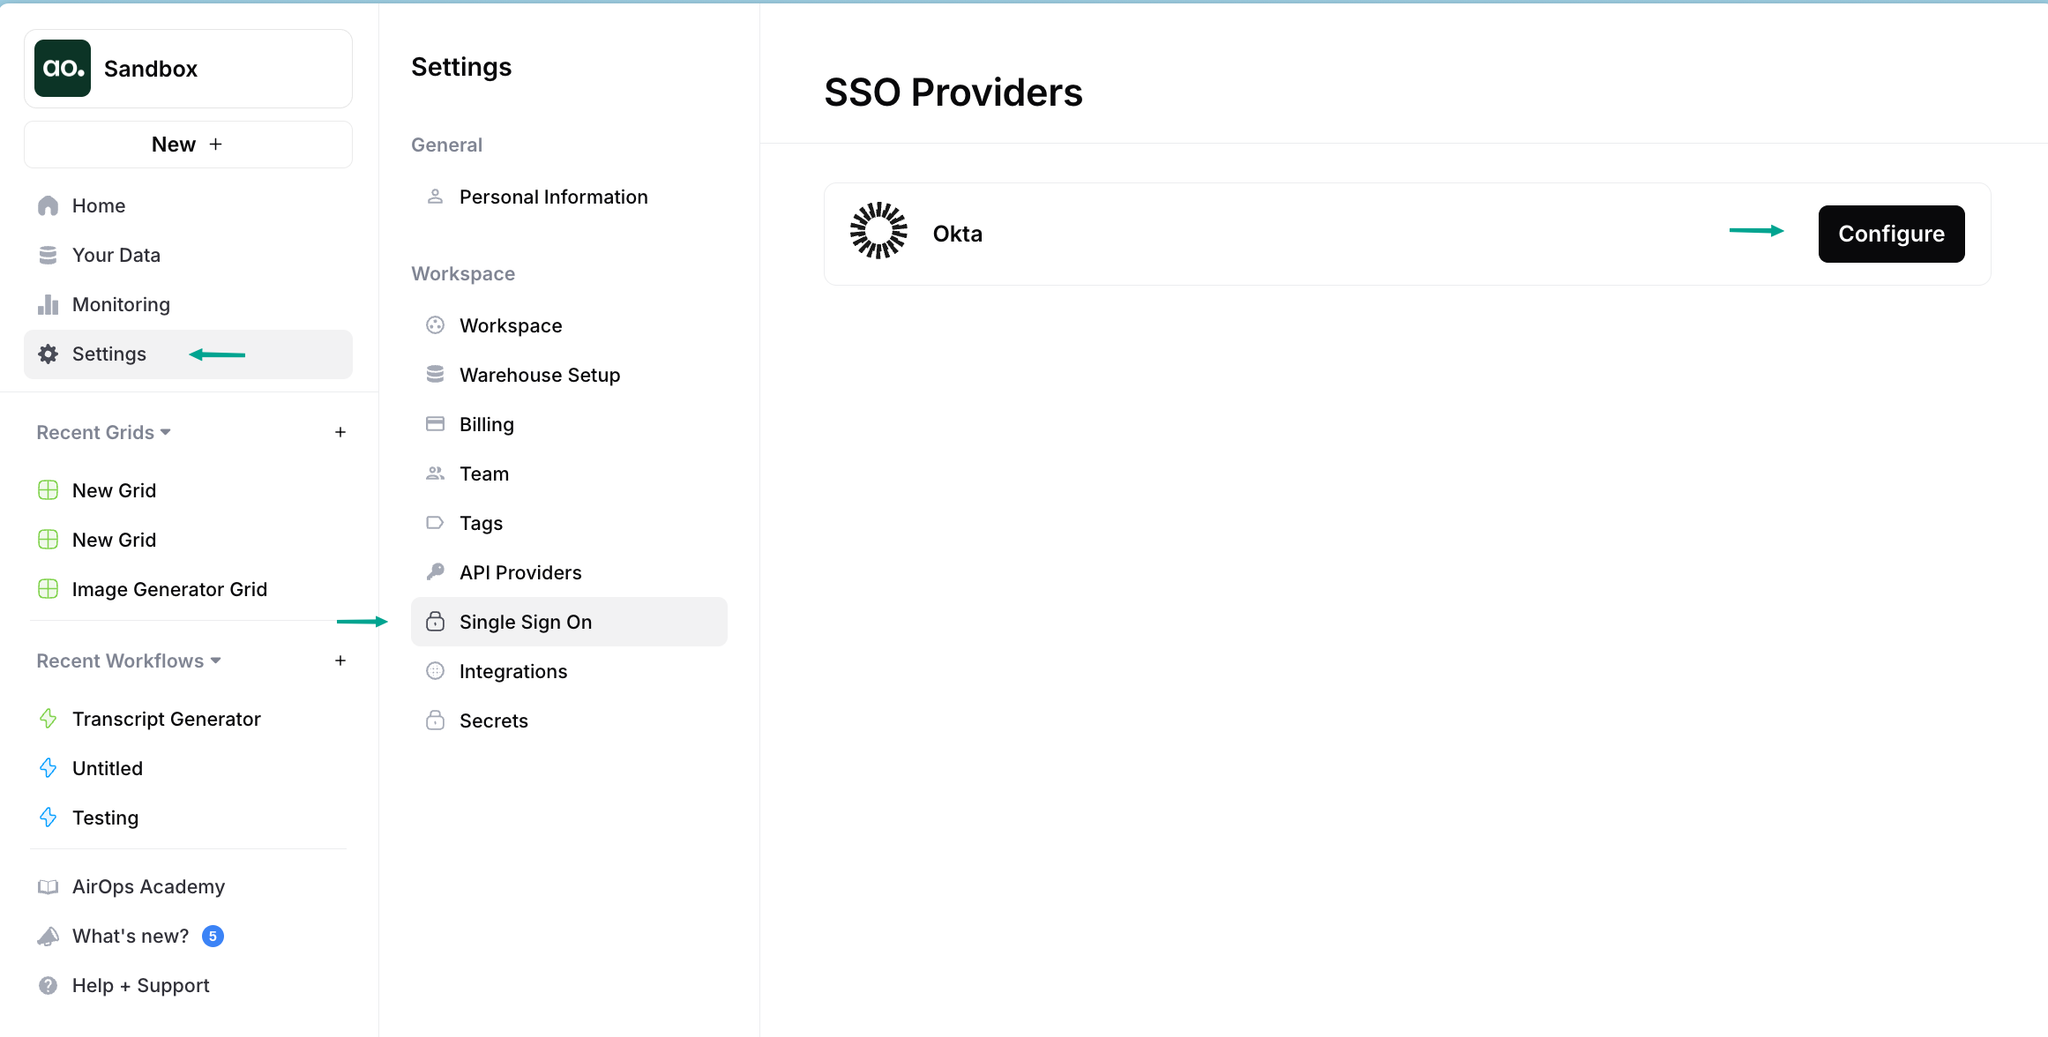Click the Personal Information person icon
Viewport: 2048px width, 1037px height.
tap(435, 197)
